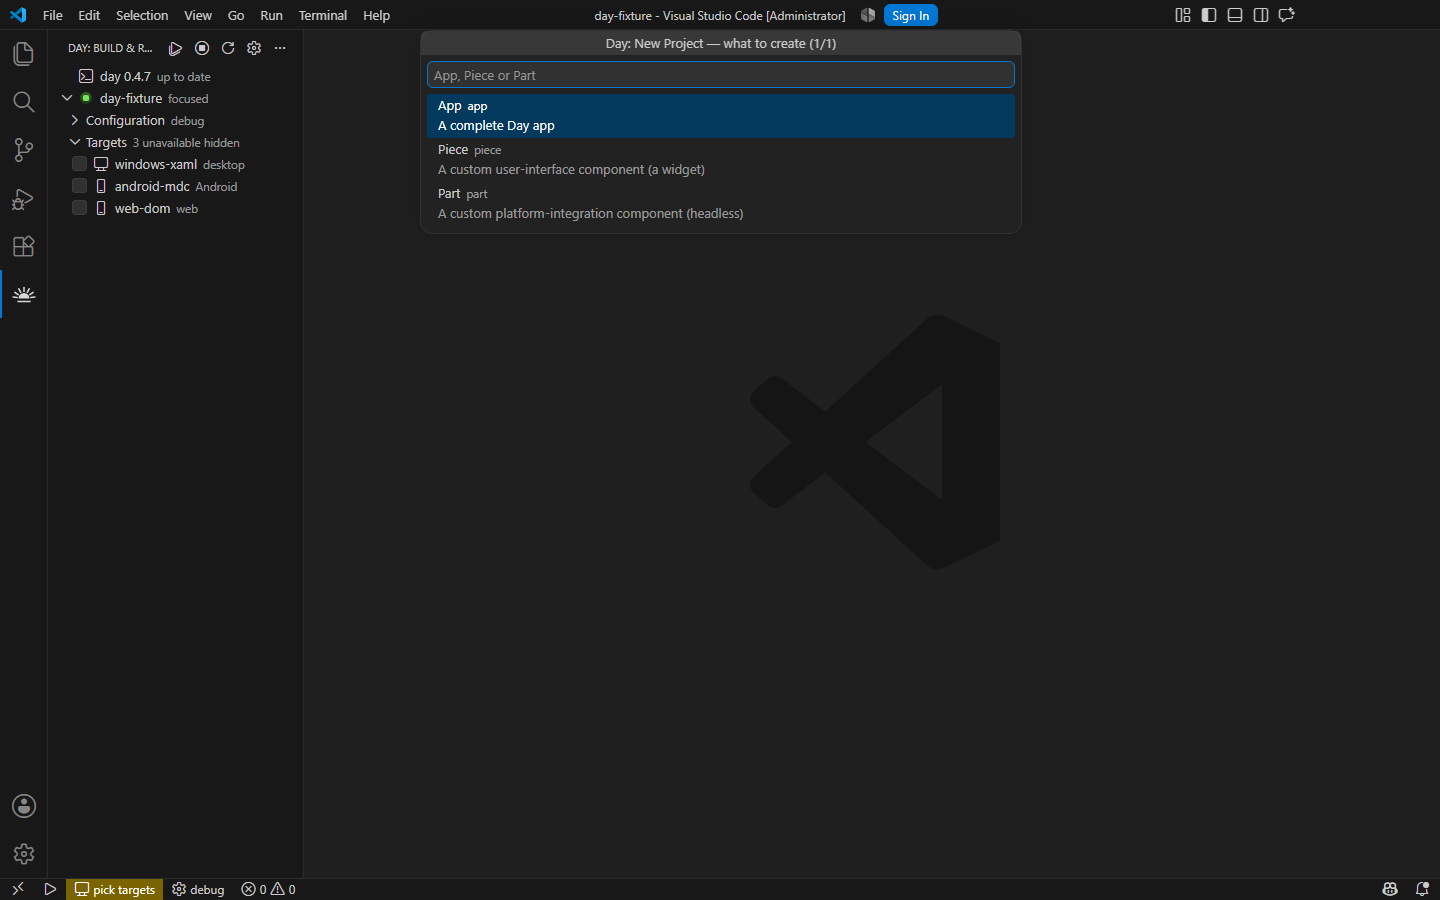The width and height of the screenshot is (1440, 900).
Task: Open the Go menu
Action: [x=236, y=15]
